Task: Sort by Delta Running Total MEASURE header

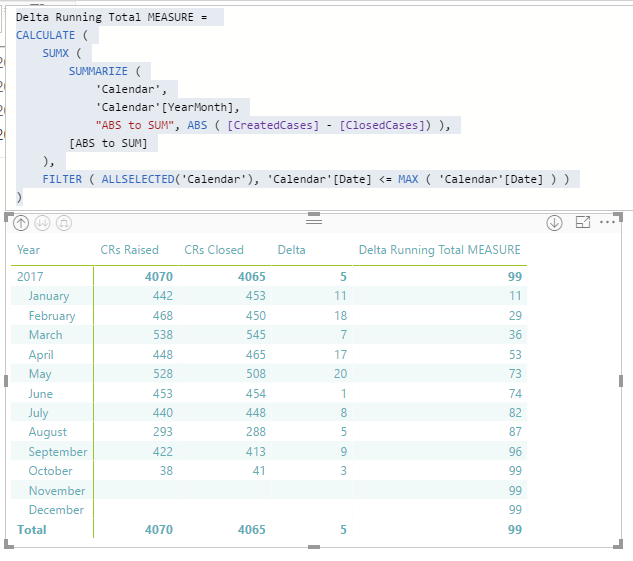Action: [440, 250]
